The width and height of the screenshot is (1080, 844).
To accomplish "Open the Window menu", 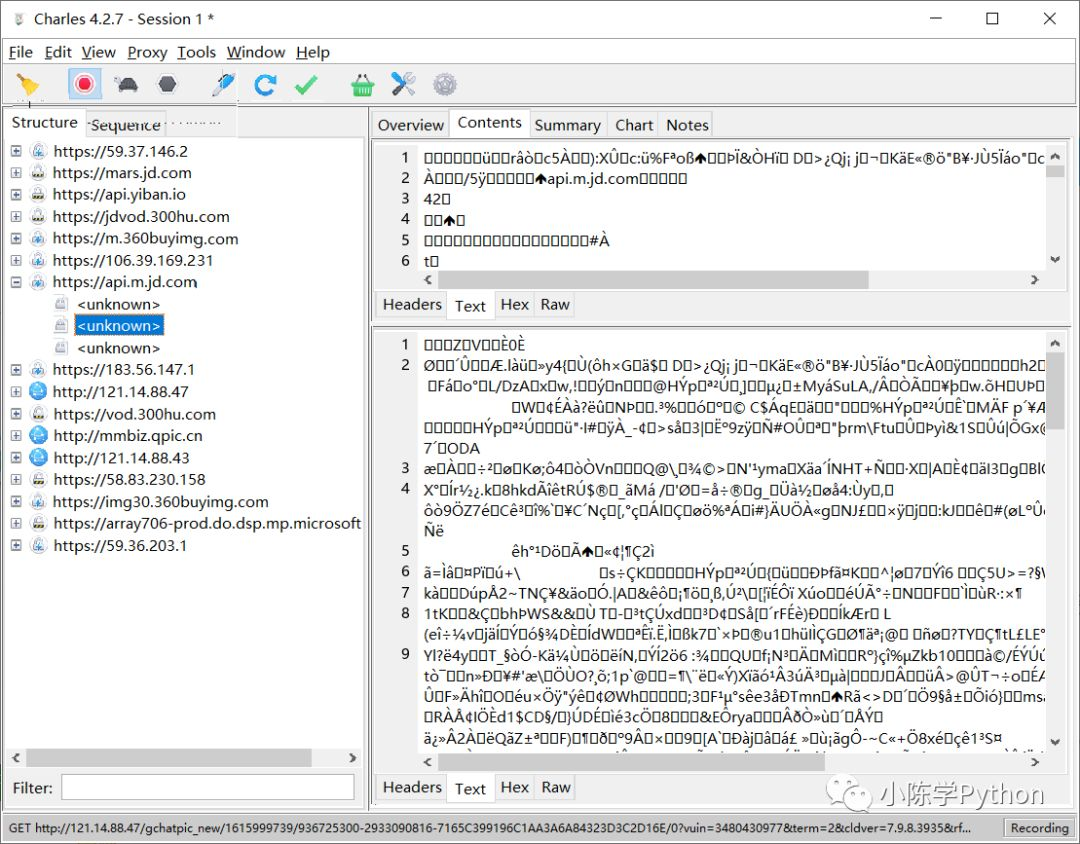I will click(x=256, y=52).
